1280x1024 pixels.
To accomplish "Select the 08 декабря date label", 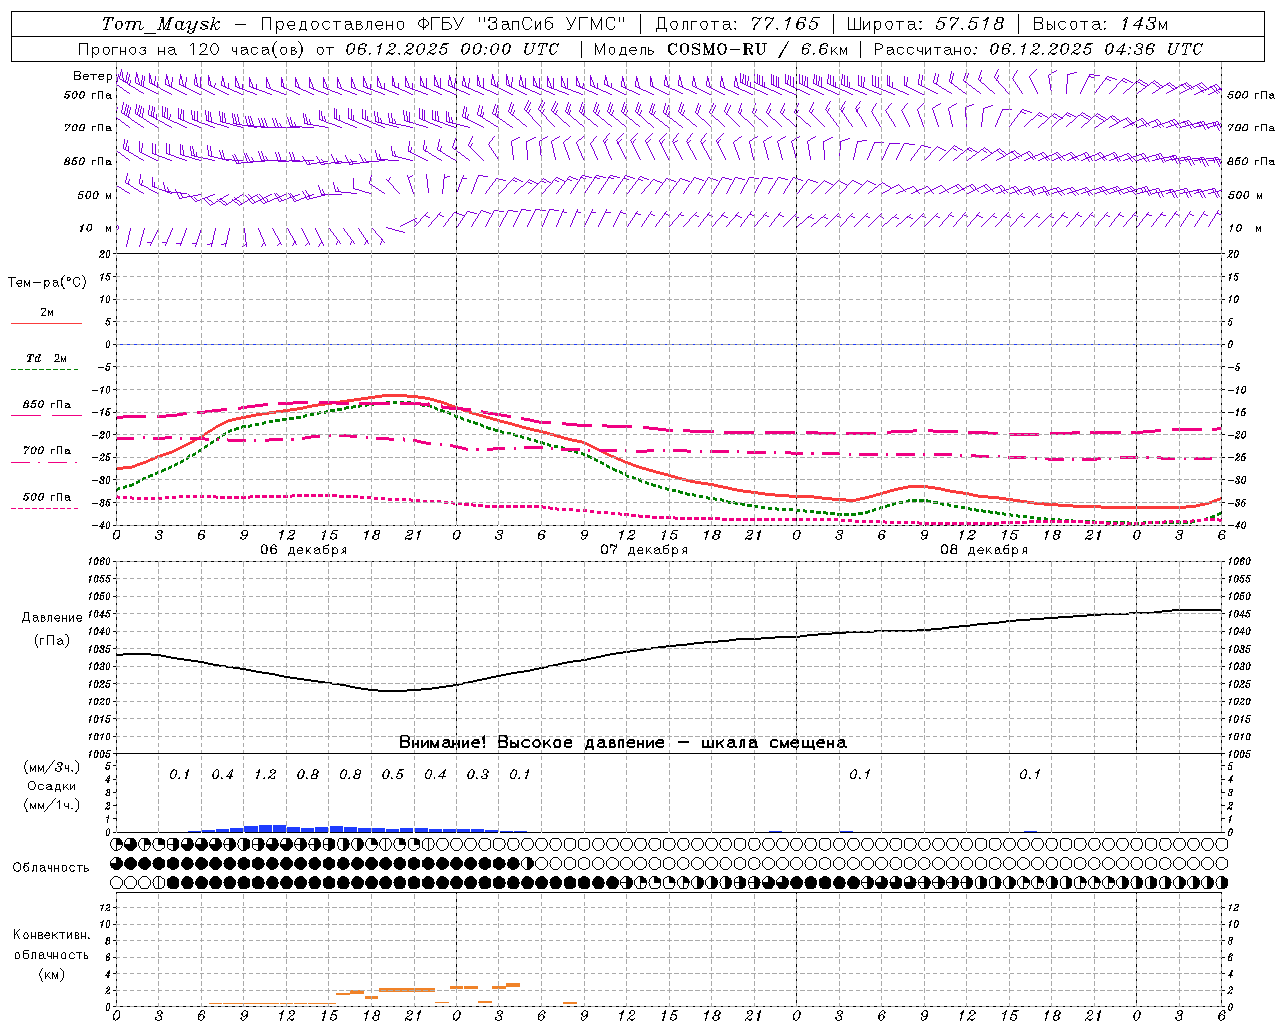I will [x=984, y=550].
